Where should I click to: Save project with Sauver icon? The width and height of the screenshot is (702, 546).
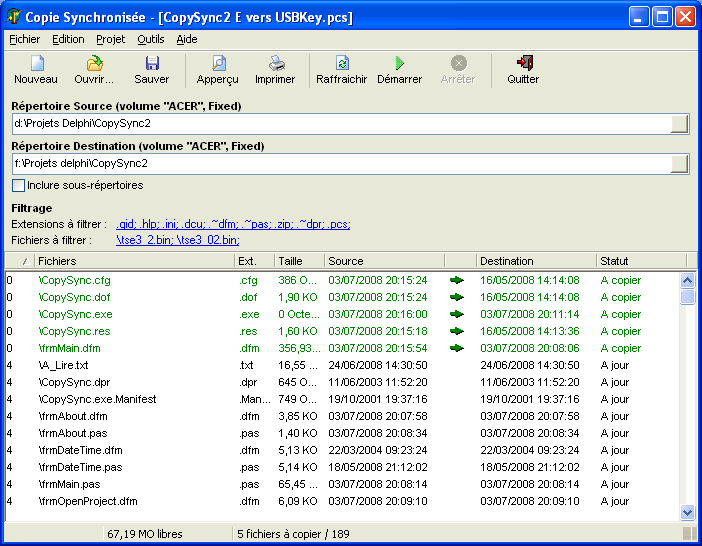(152, 63)
